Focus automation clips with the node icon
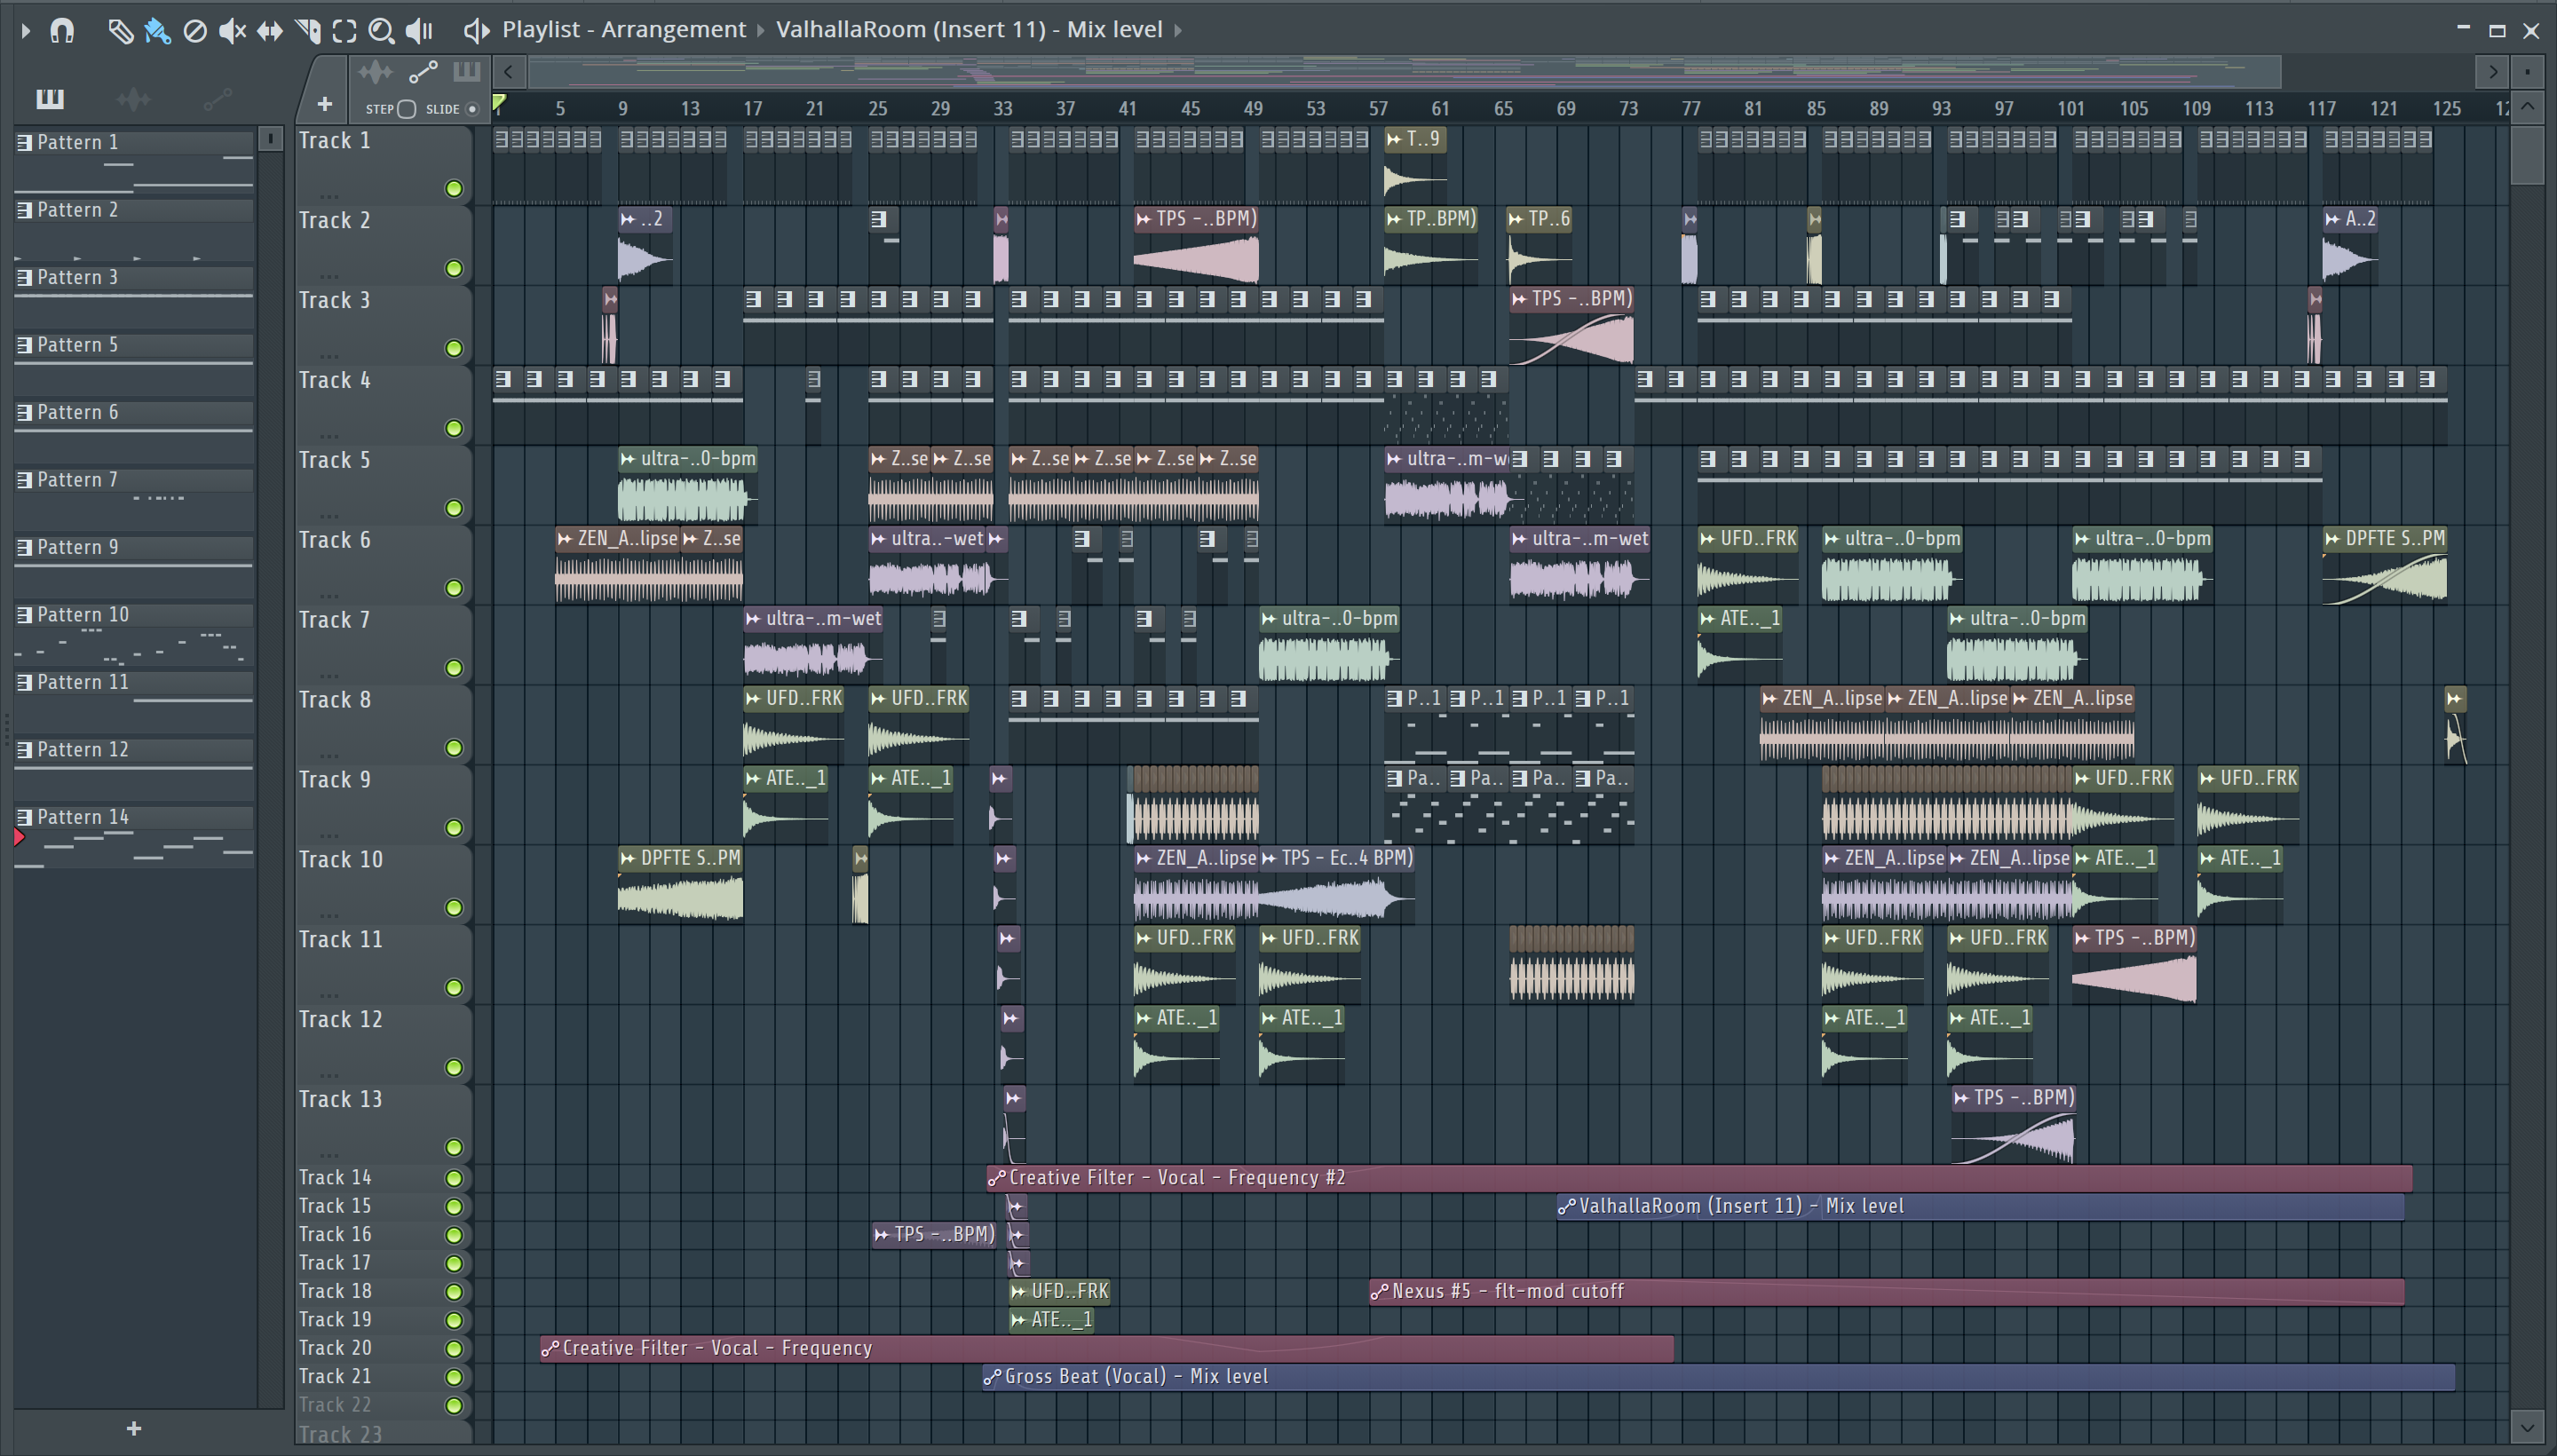The height and width of the screenshot is (1456, 2557). pos(423,72)
